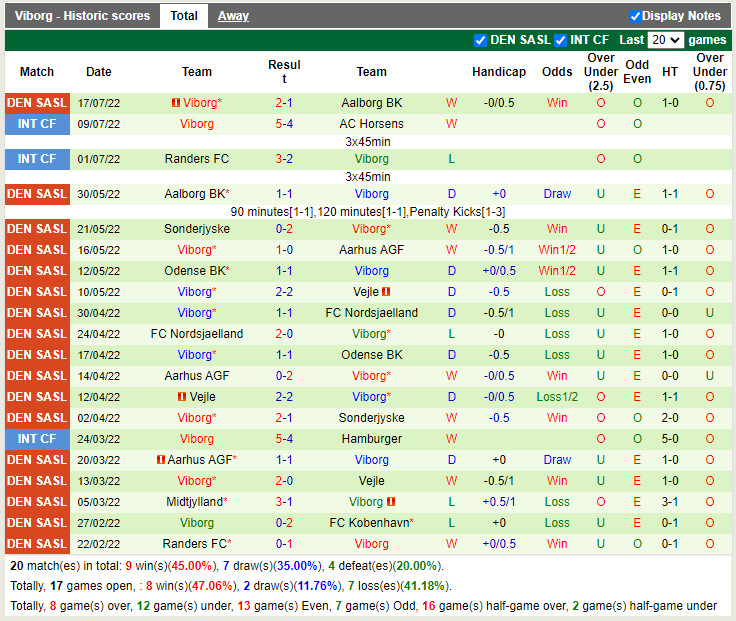Open the 5-4 result versus AC Horsens
The width and height of the screenshot is (736, 621).
point(284,124)
